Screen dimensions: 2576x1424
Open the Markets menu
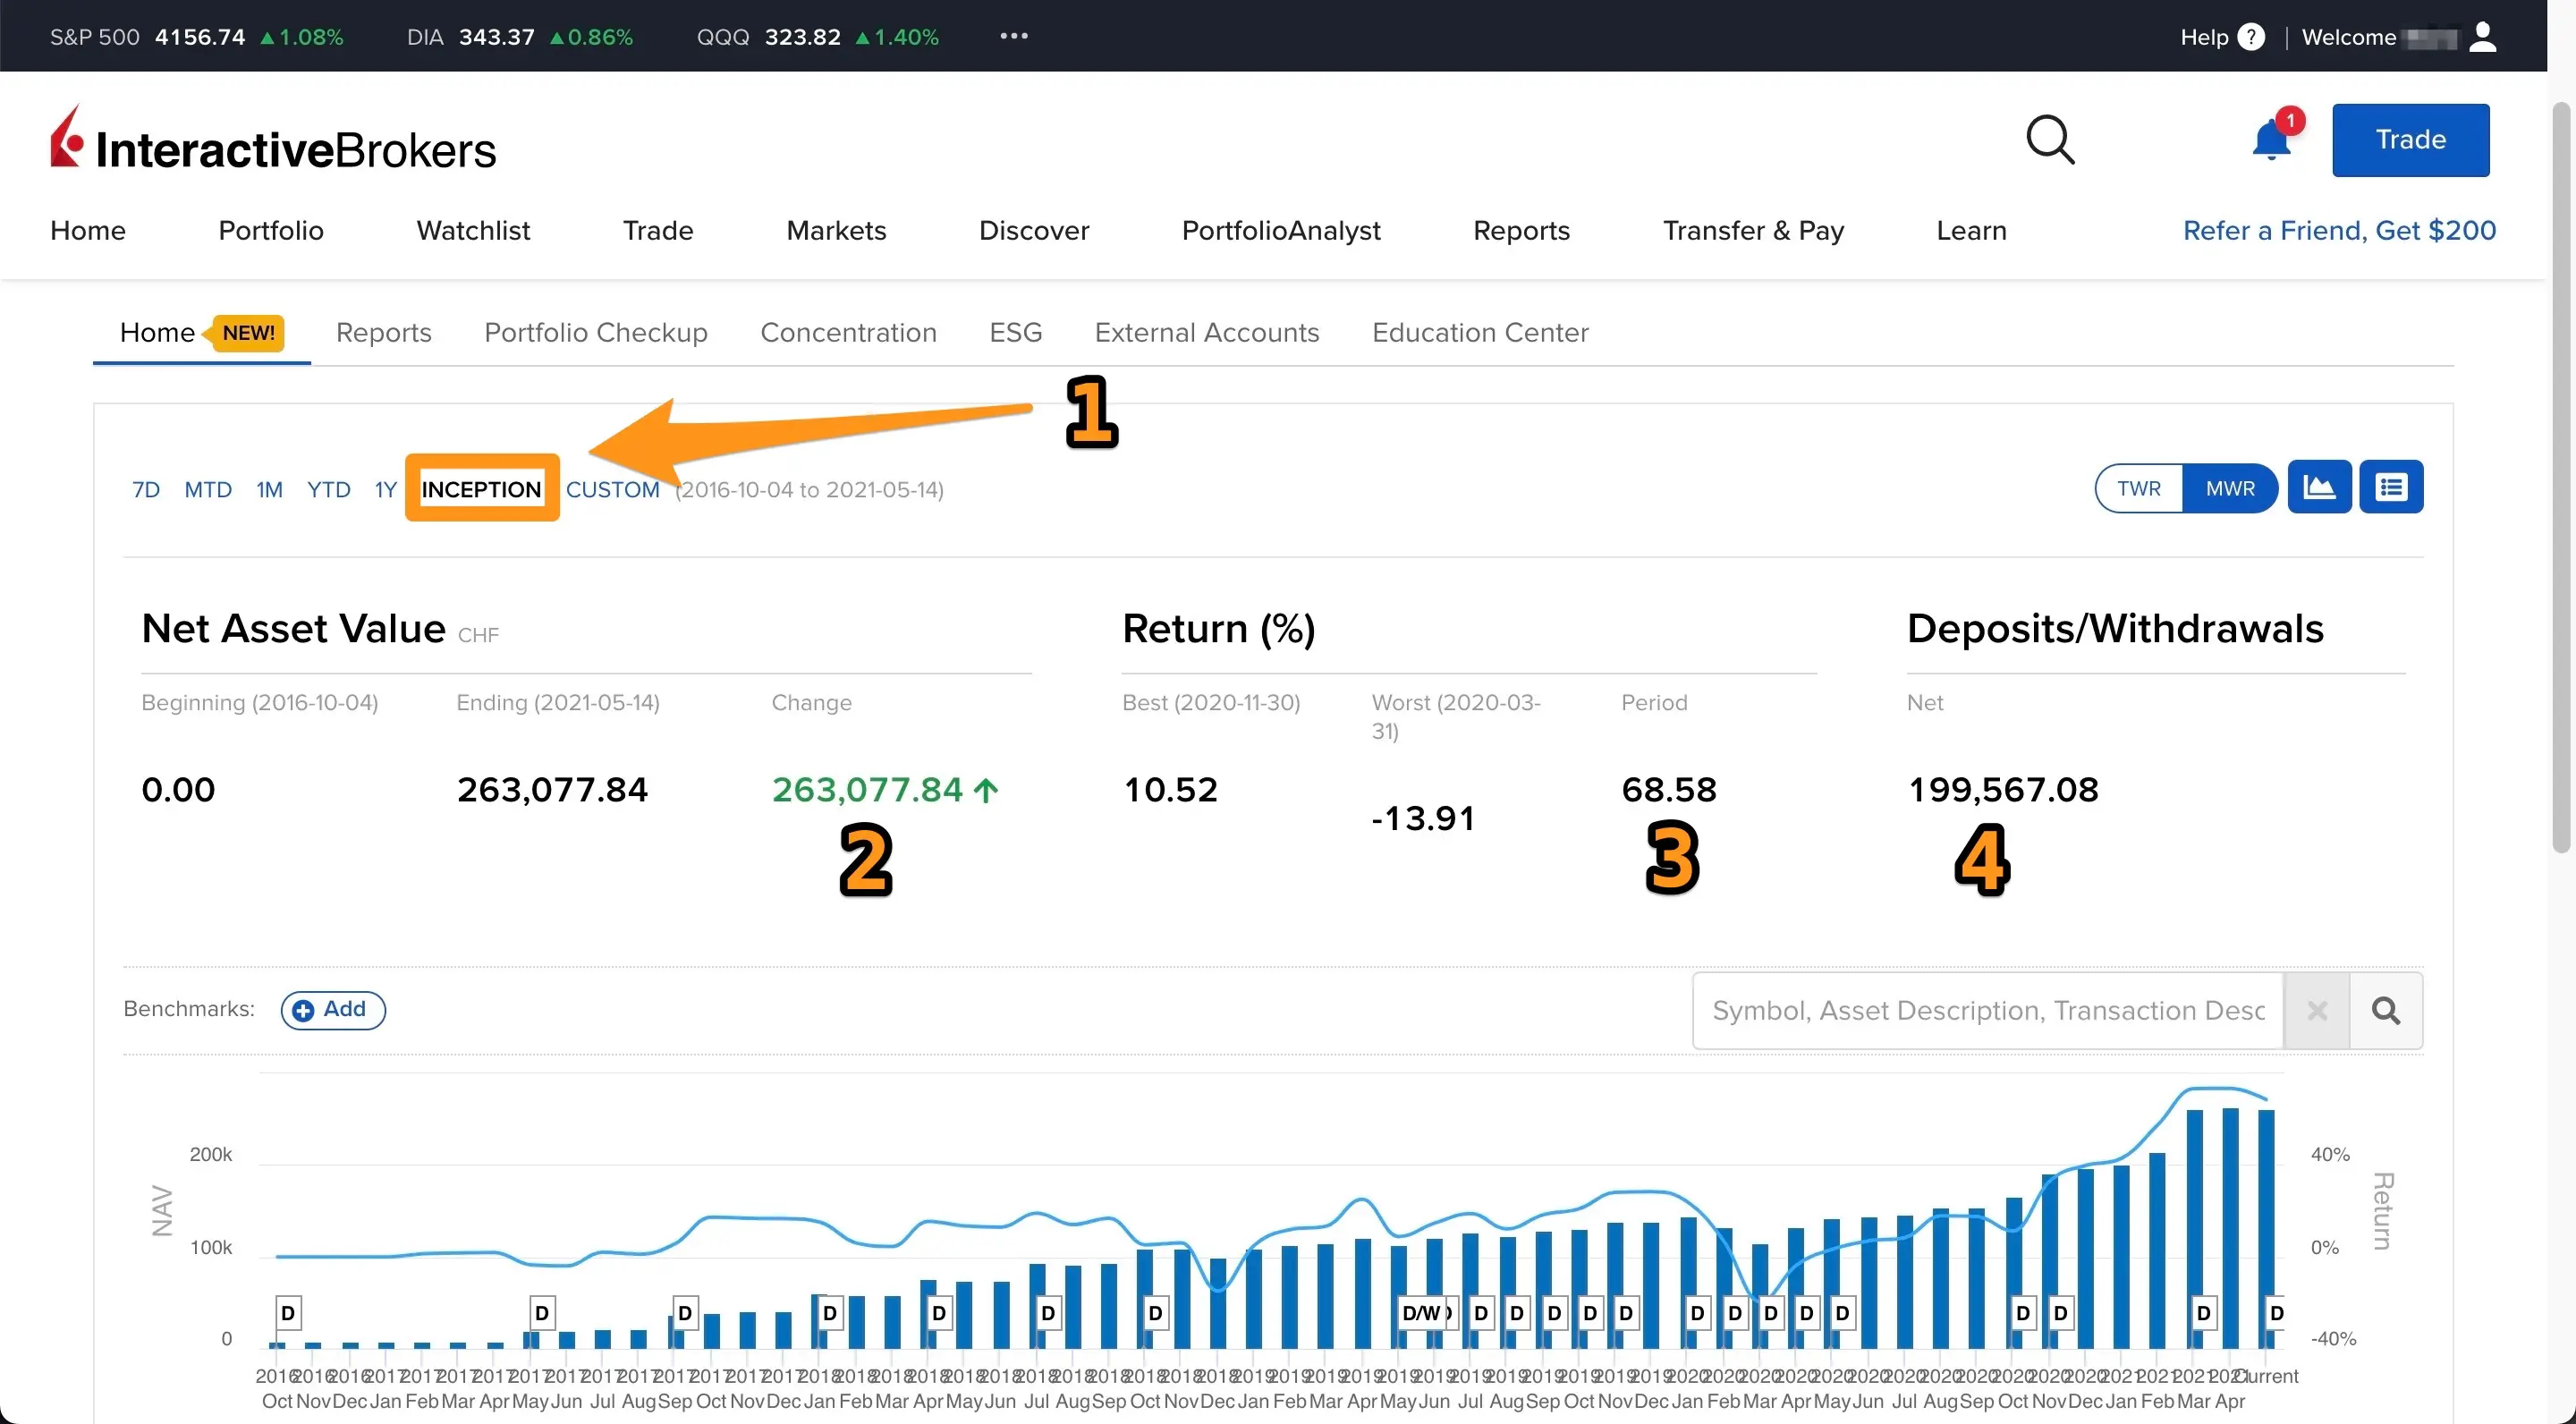[836, 230]
